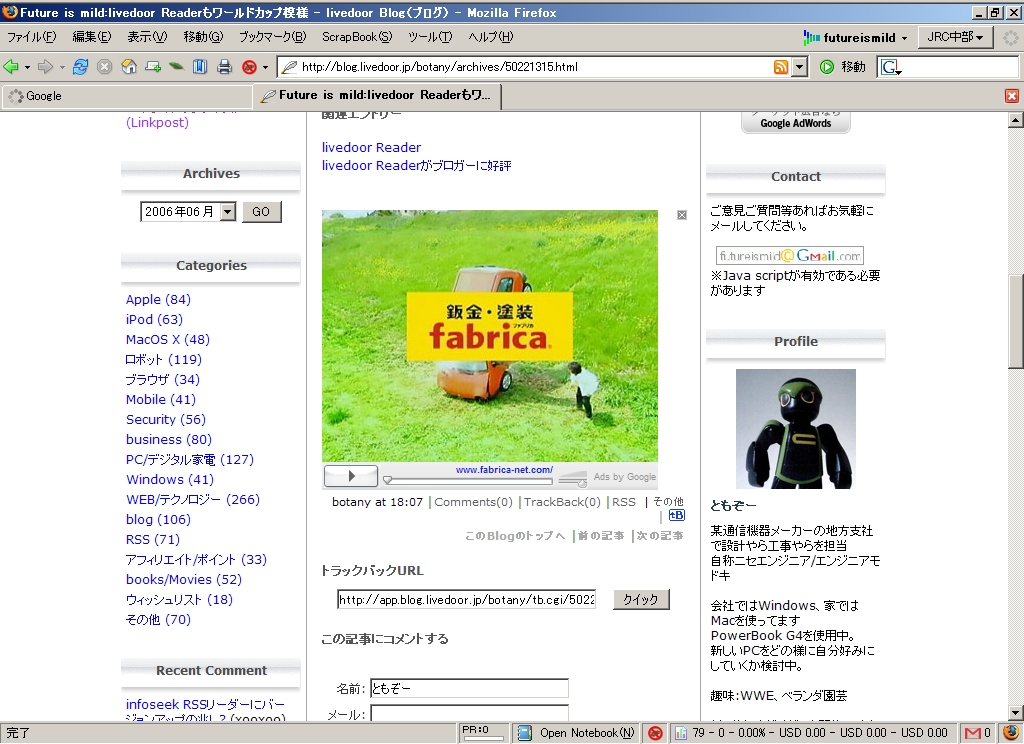Click the grey forward arrow button

[45, 67]
